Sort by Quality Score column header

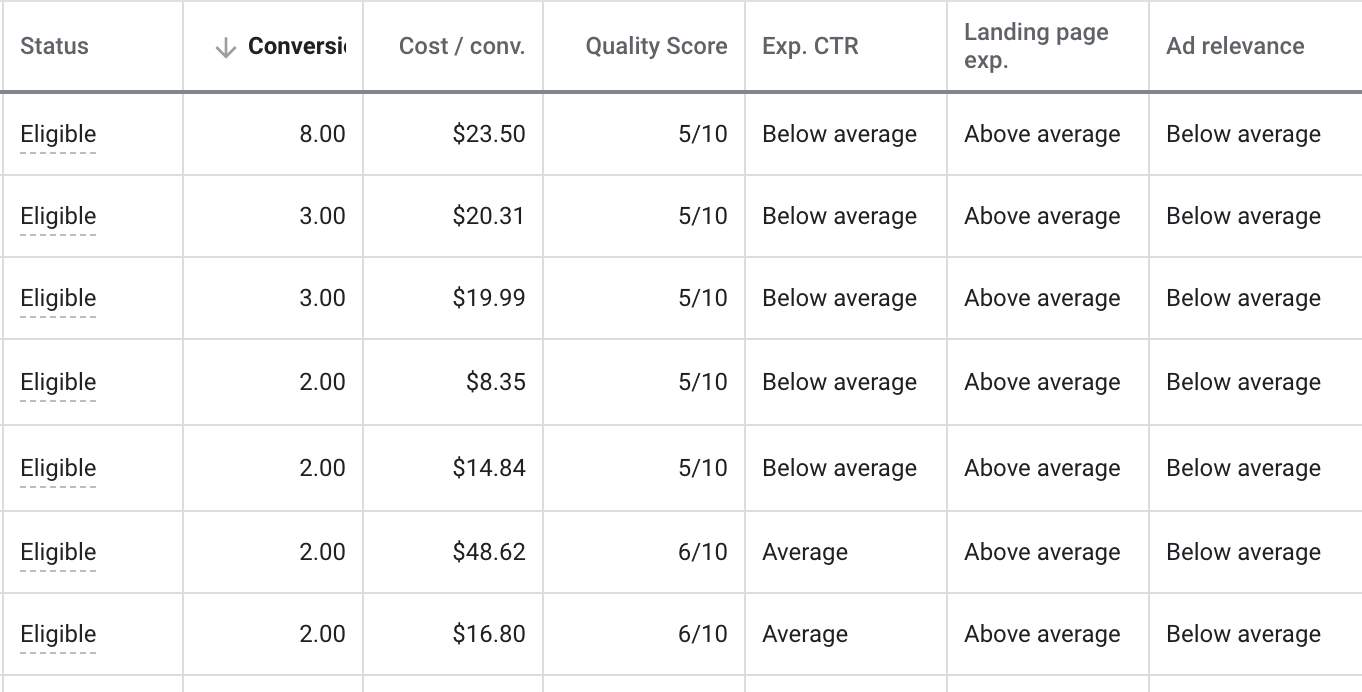[656, 46]
